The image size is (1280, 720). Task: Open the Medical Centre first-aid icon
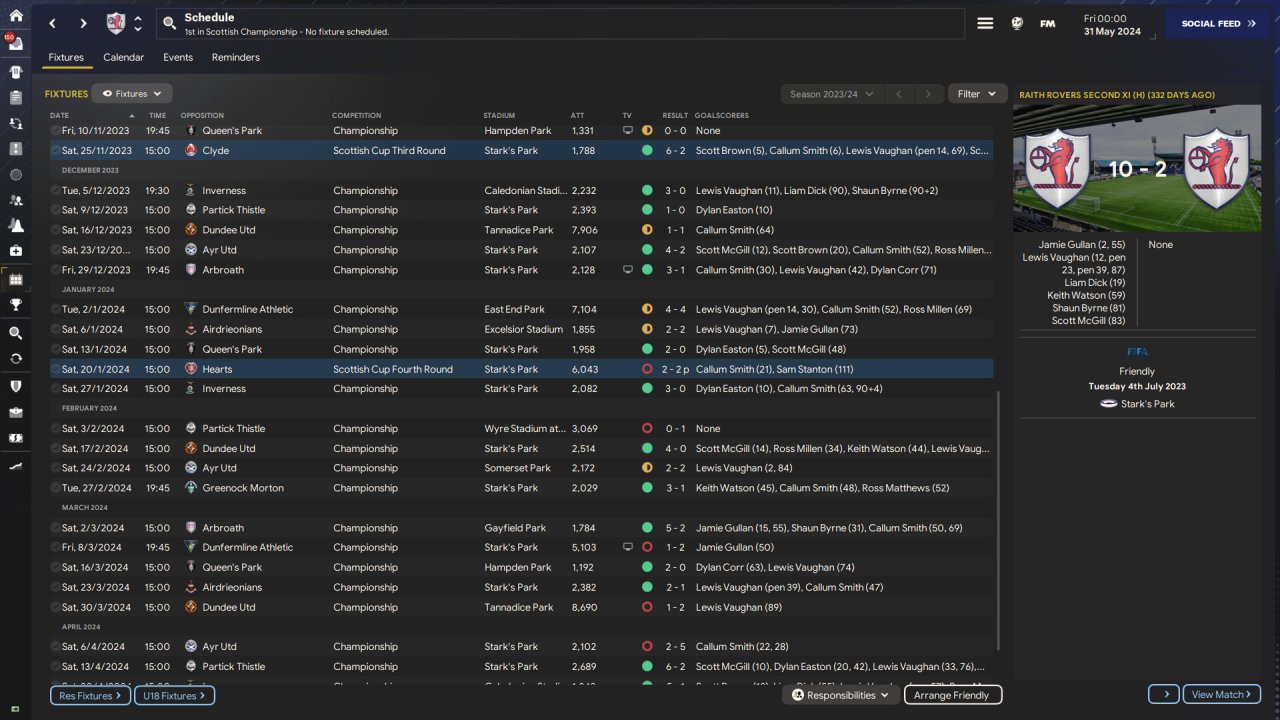click(15, 251)
